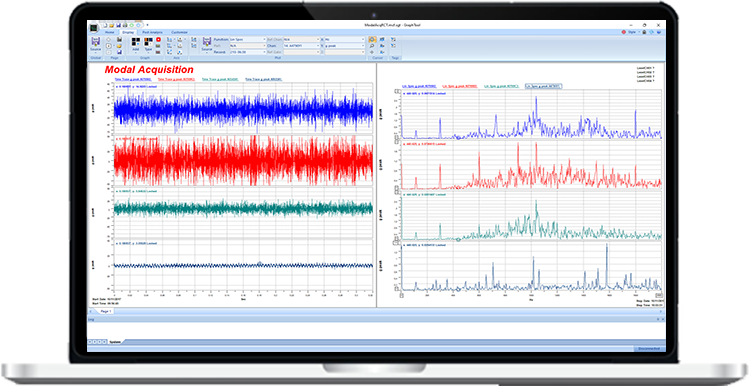Switch to the Customize ribbon tab

(180, 32)
